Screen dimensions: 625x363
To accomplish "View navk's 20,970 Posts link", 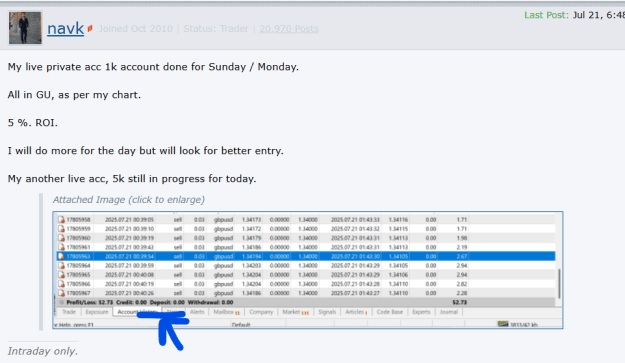I will [x=289, y=29].
